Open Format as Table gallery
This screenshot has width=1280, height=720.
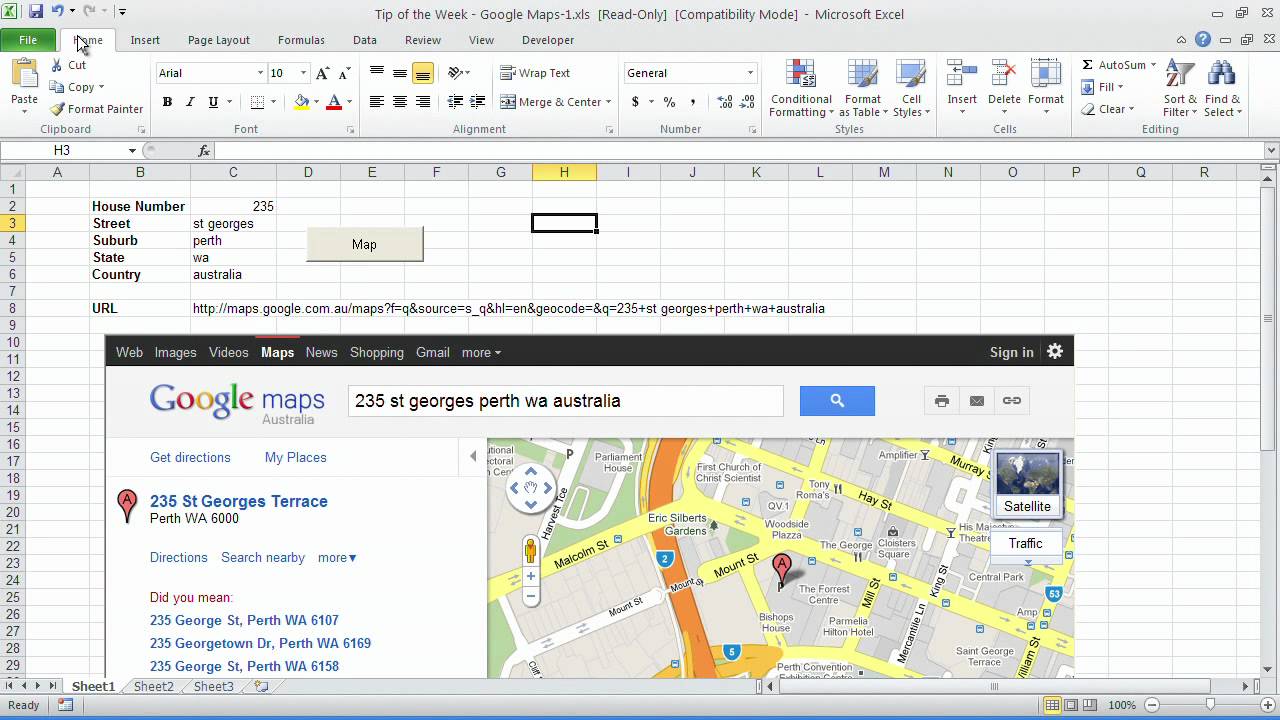(x=862, y=89)
